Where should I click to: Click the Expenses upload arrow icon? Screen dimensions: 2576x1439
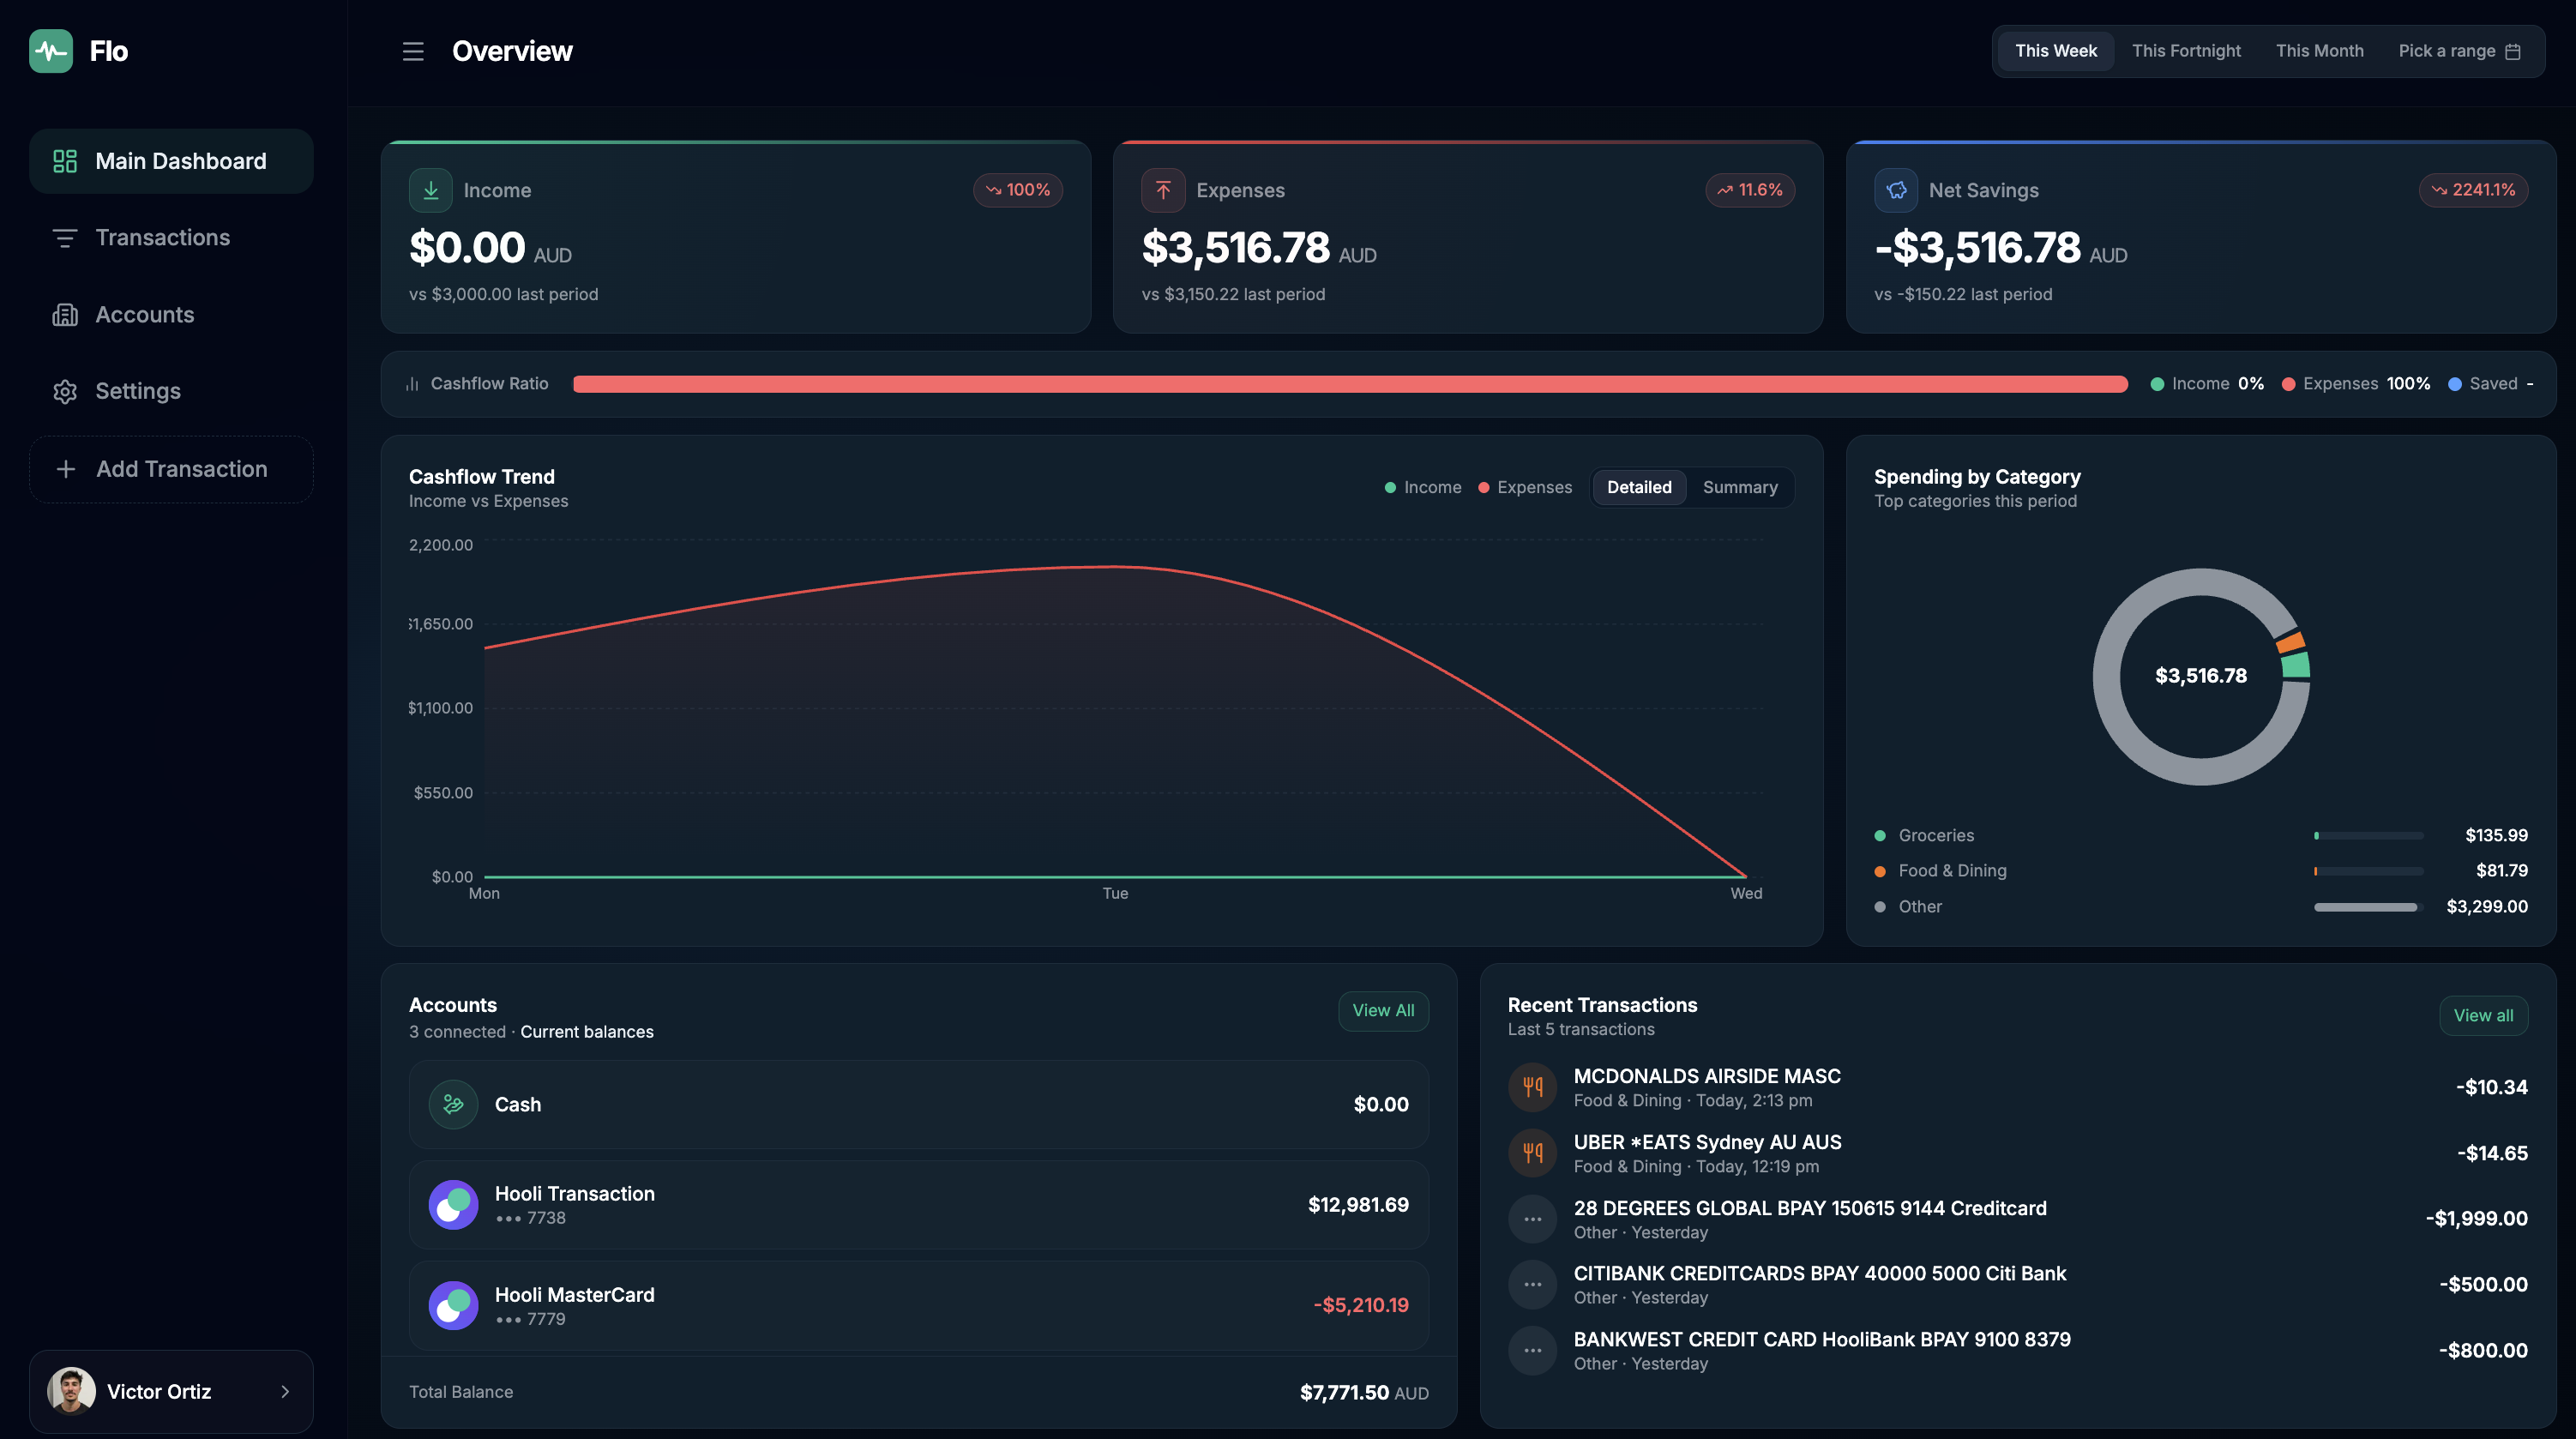pyautogui.click(x=1163, y=190)
